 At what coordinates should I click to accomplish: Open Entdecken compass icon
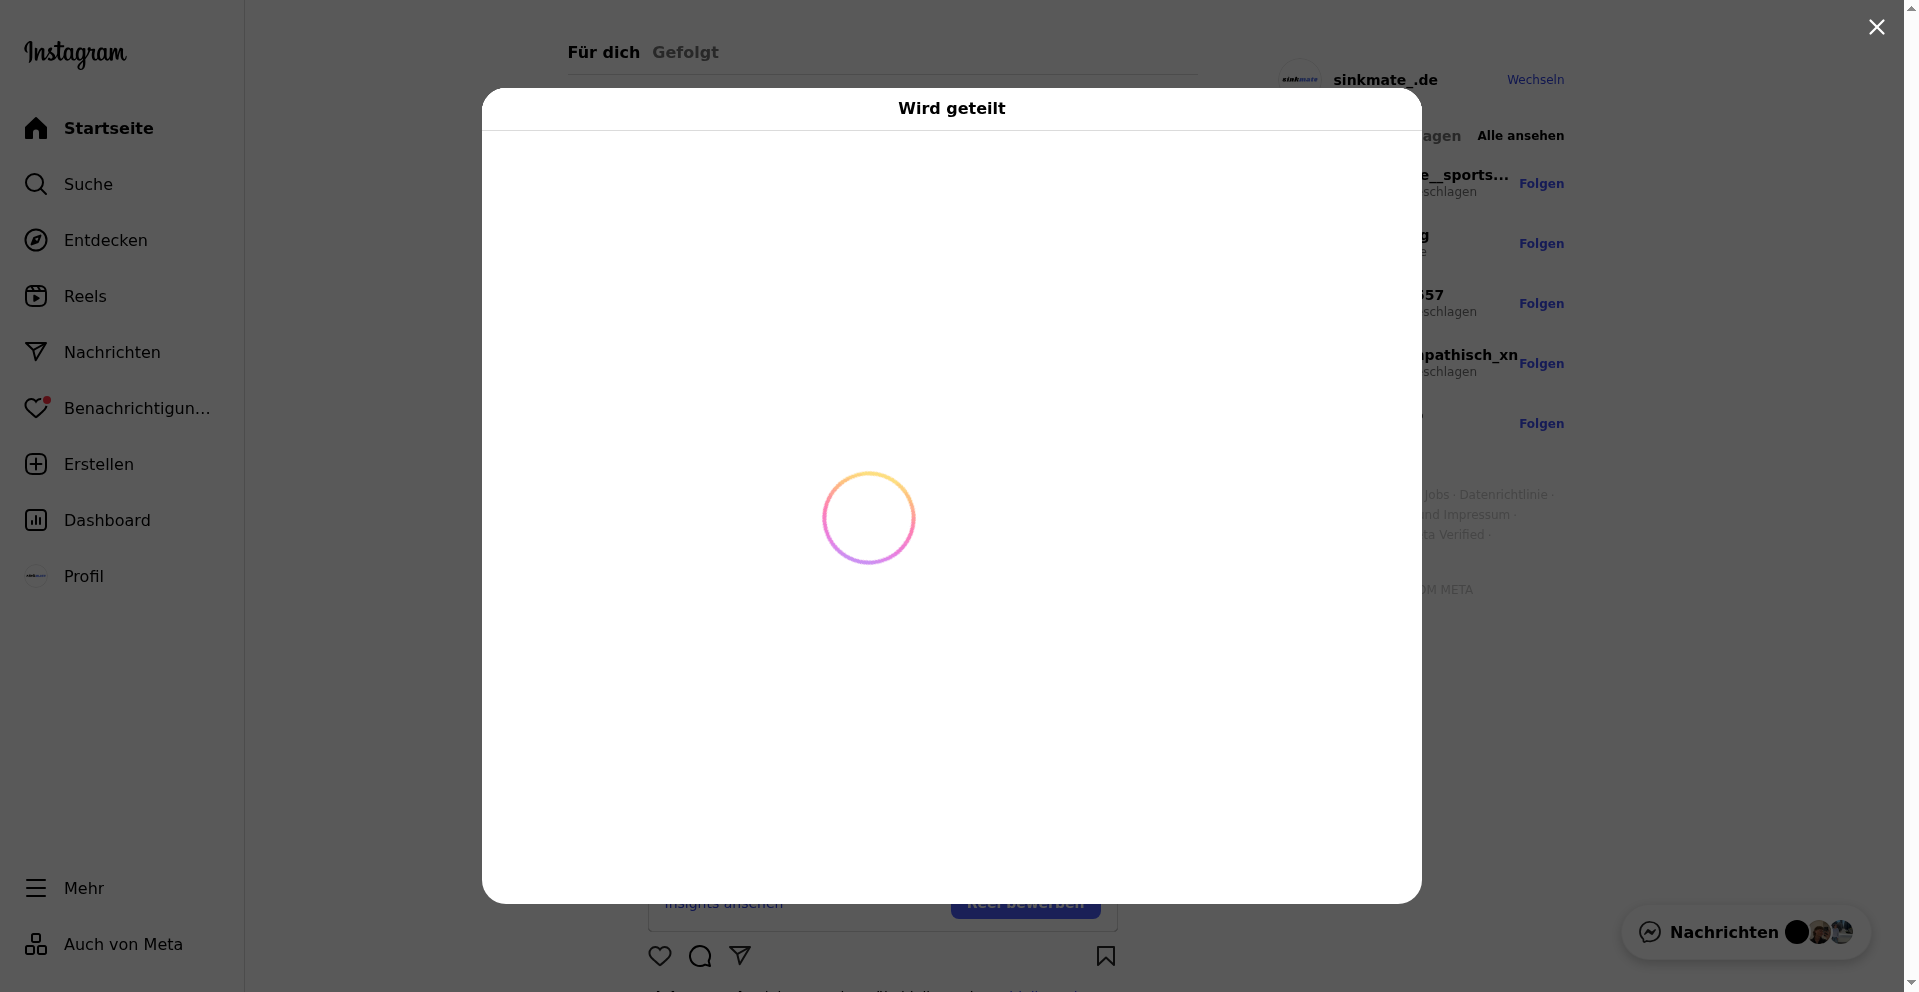(x=36, y=240)
